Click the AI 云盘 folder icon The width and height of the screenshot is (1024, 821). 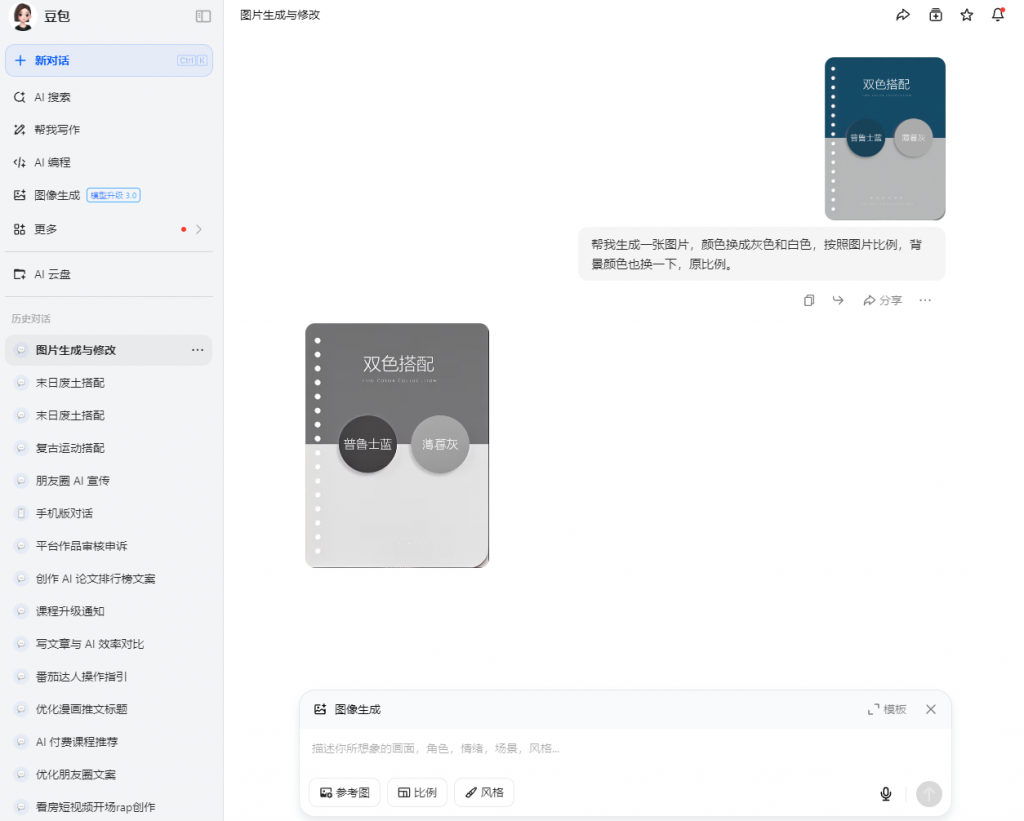click(20, 274)
